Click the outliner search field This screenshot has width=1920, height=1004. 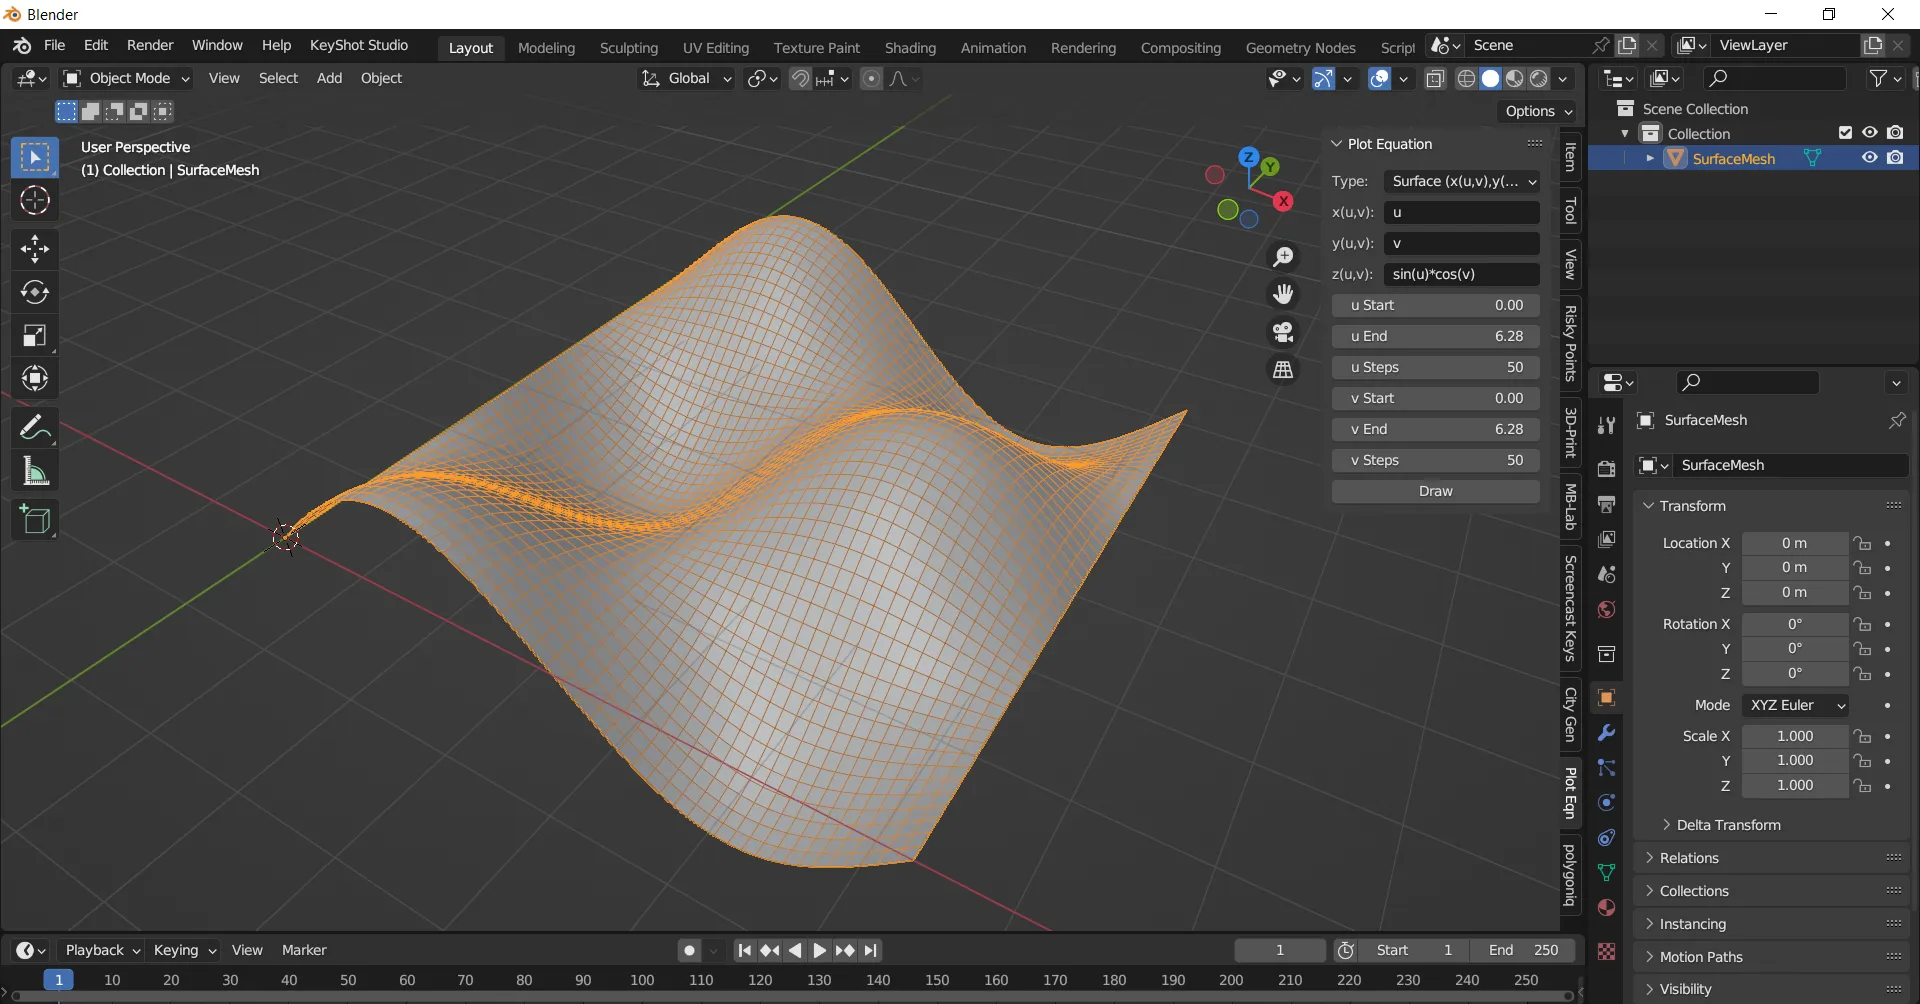pos(1775,78)
